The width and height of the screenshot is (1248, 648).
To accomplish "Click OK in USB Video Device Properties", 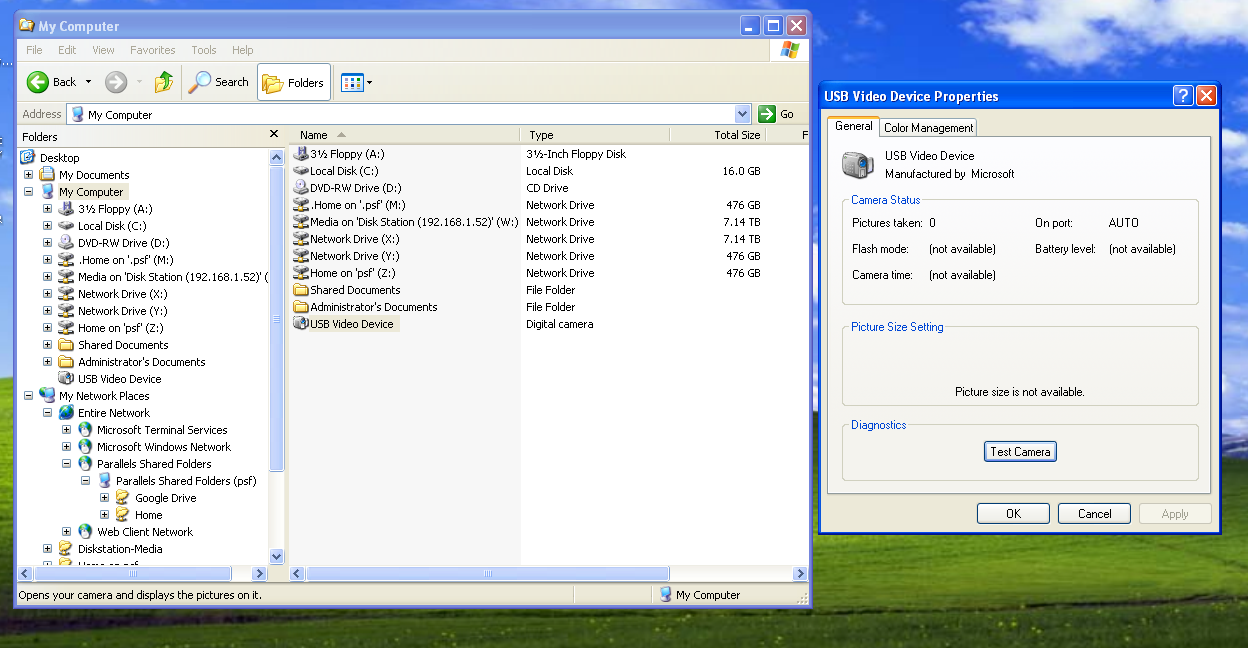I will [1013, 514].
